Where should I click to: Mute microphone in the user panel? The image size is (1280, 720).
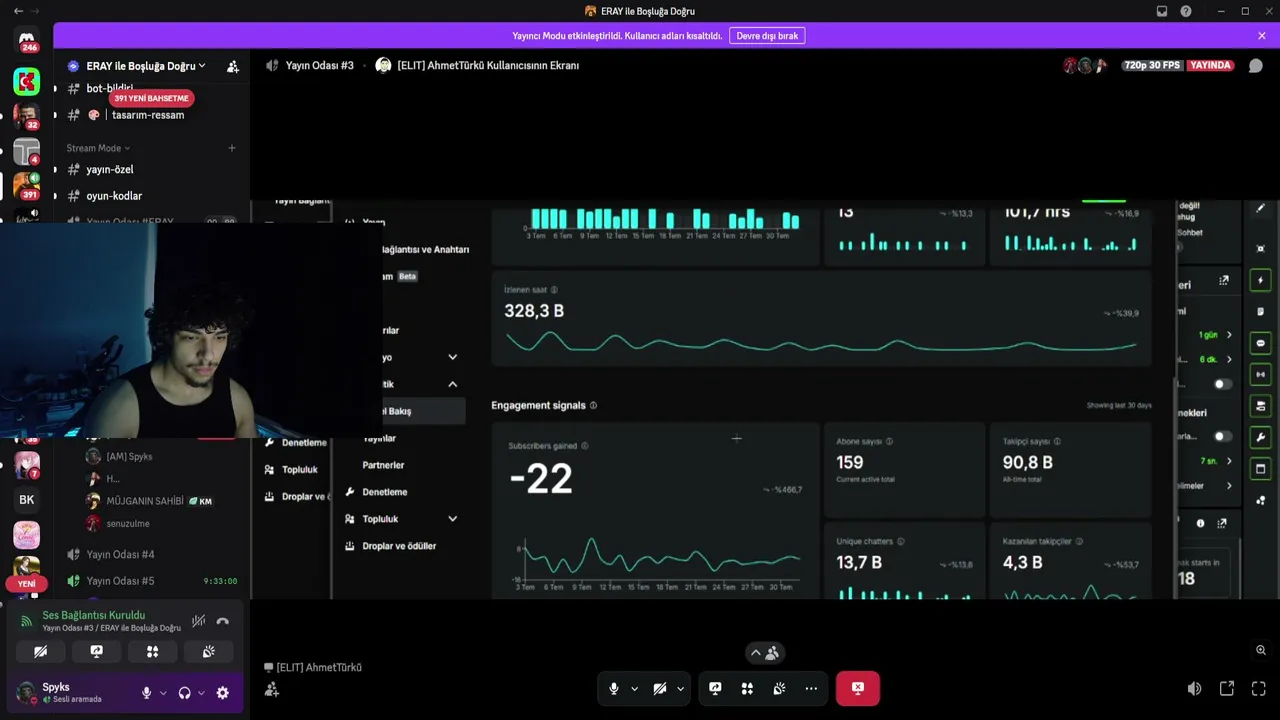147,693
